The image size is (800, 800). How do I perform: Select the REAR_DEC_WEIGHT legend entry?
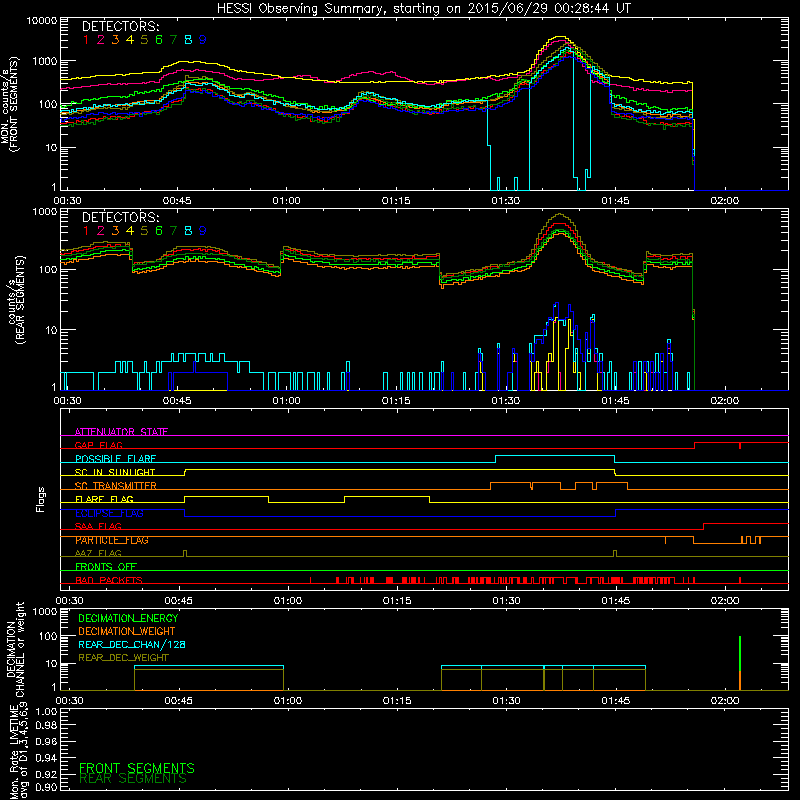pyautogui.click(x=123, y=658)
